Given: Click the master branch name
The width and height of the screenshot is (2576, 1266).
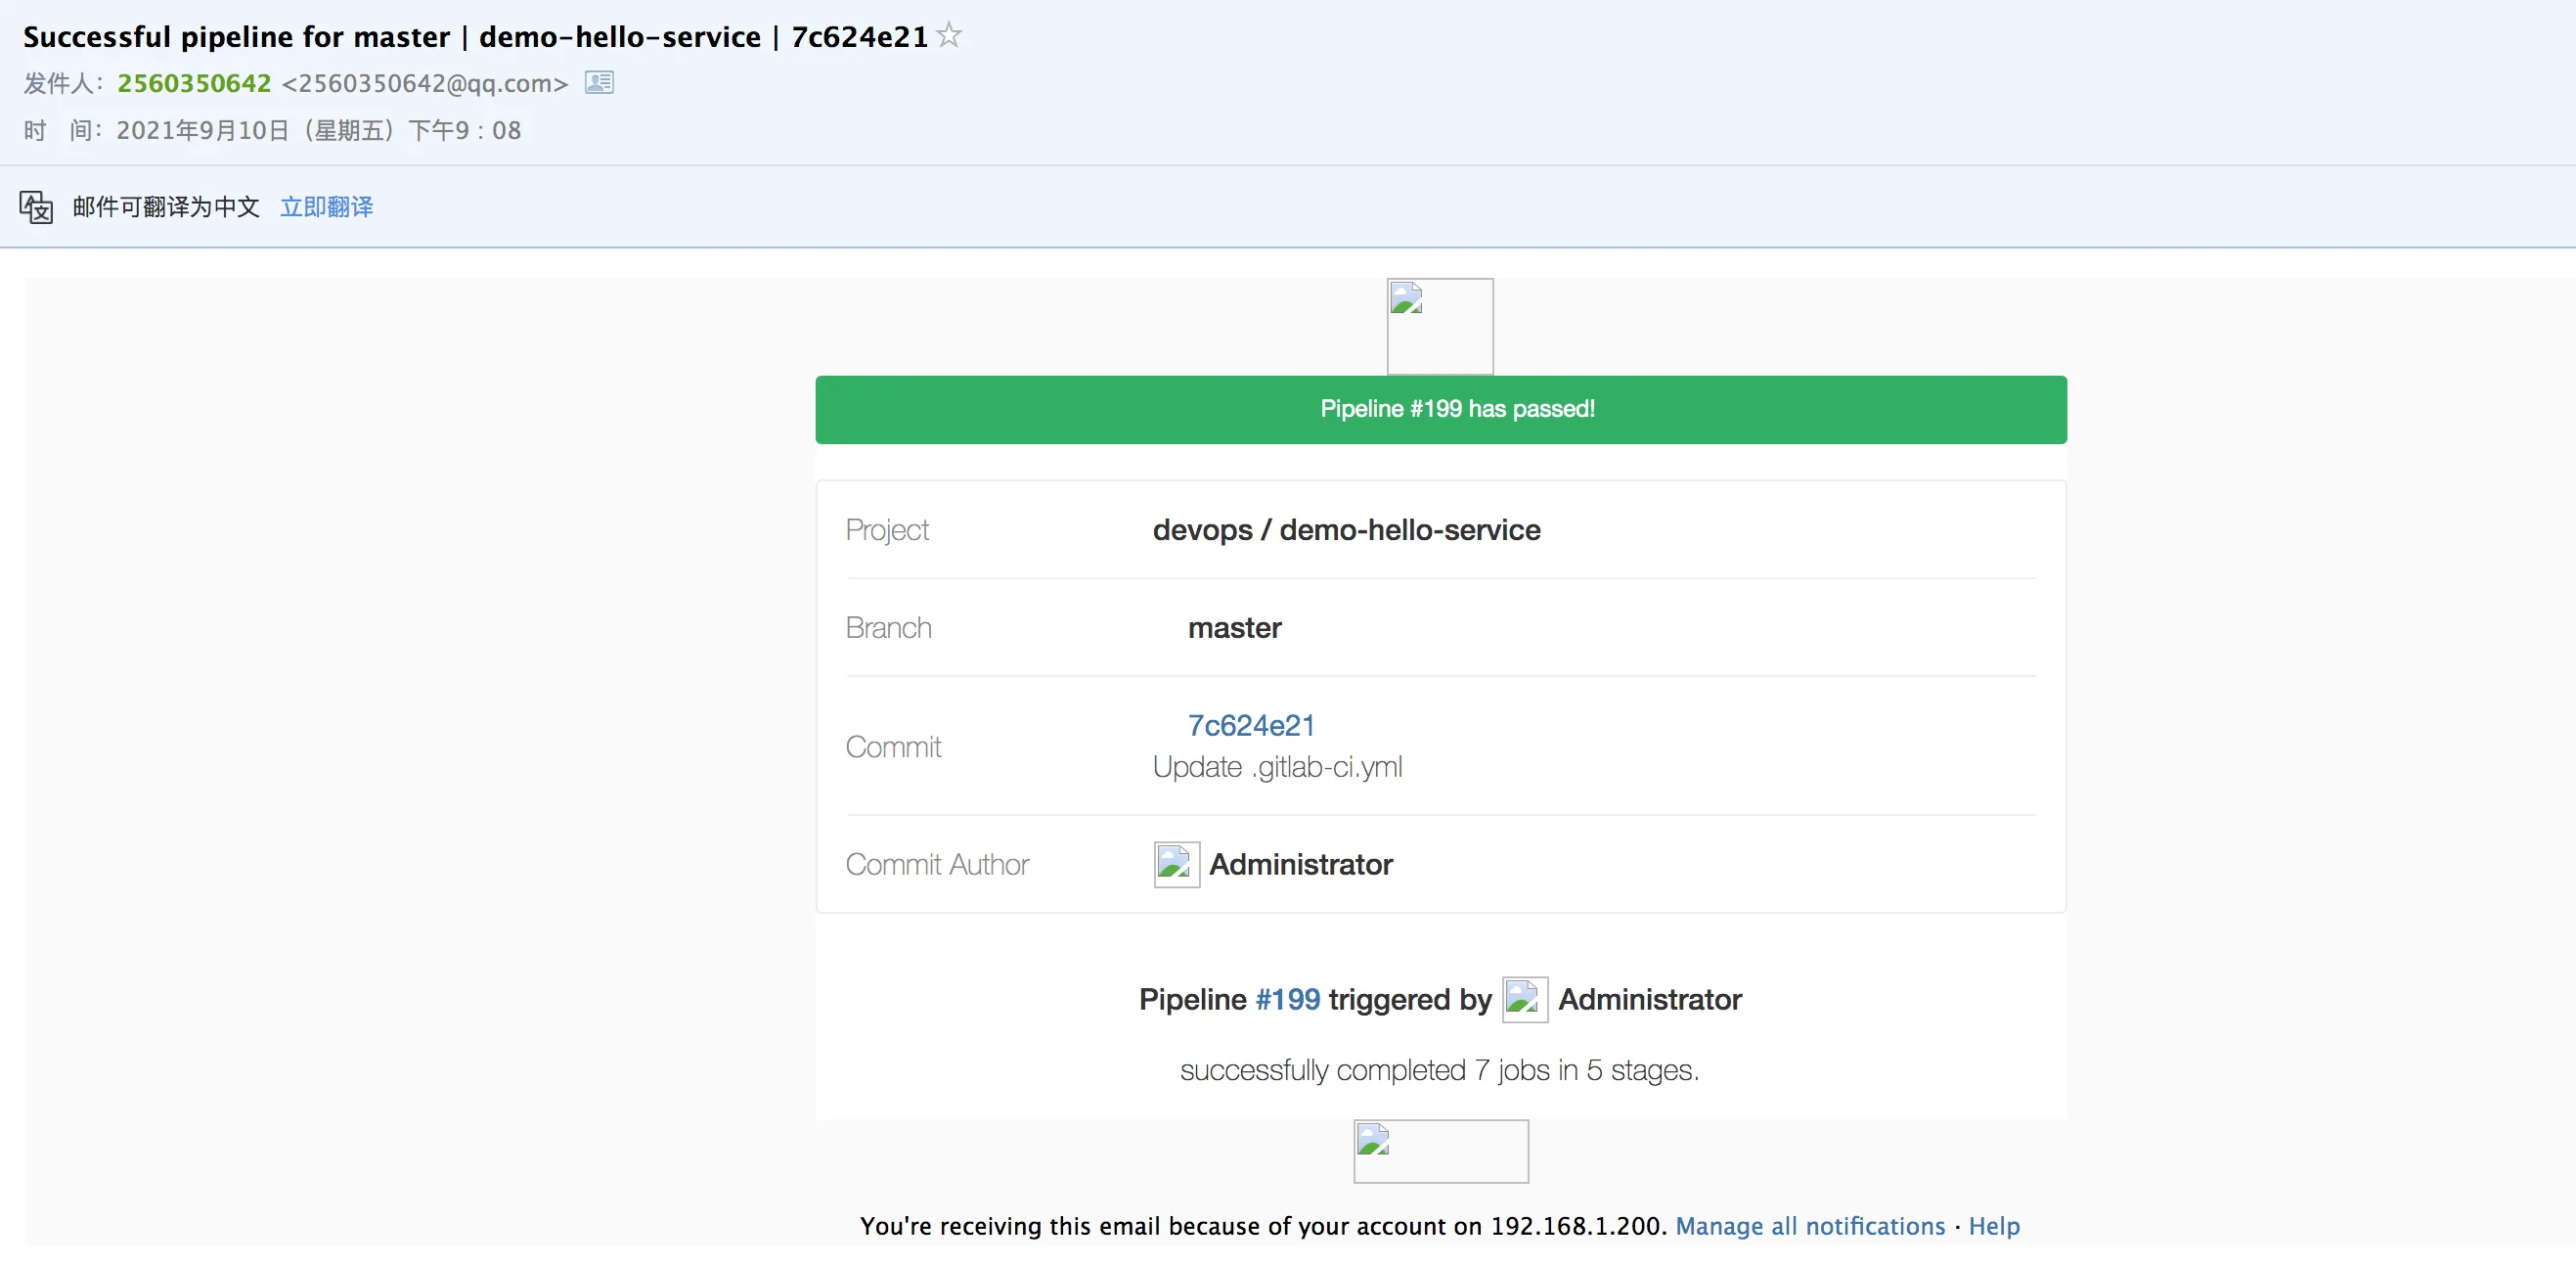Looking at the screenshot, I should pyautogui.click(x=1234, y=628).
